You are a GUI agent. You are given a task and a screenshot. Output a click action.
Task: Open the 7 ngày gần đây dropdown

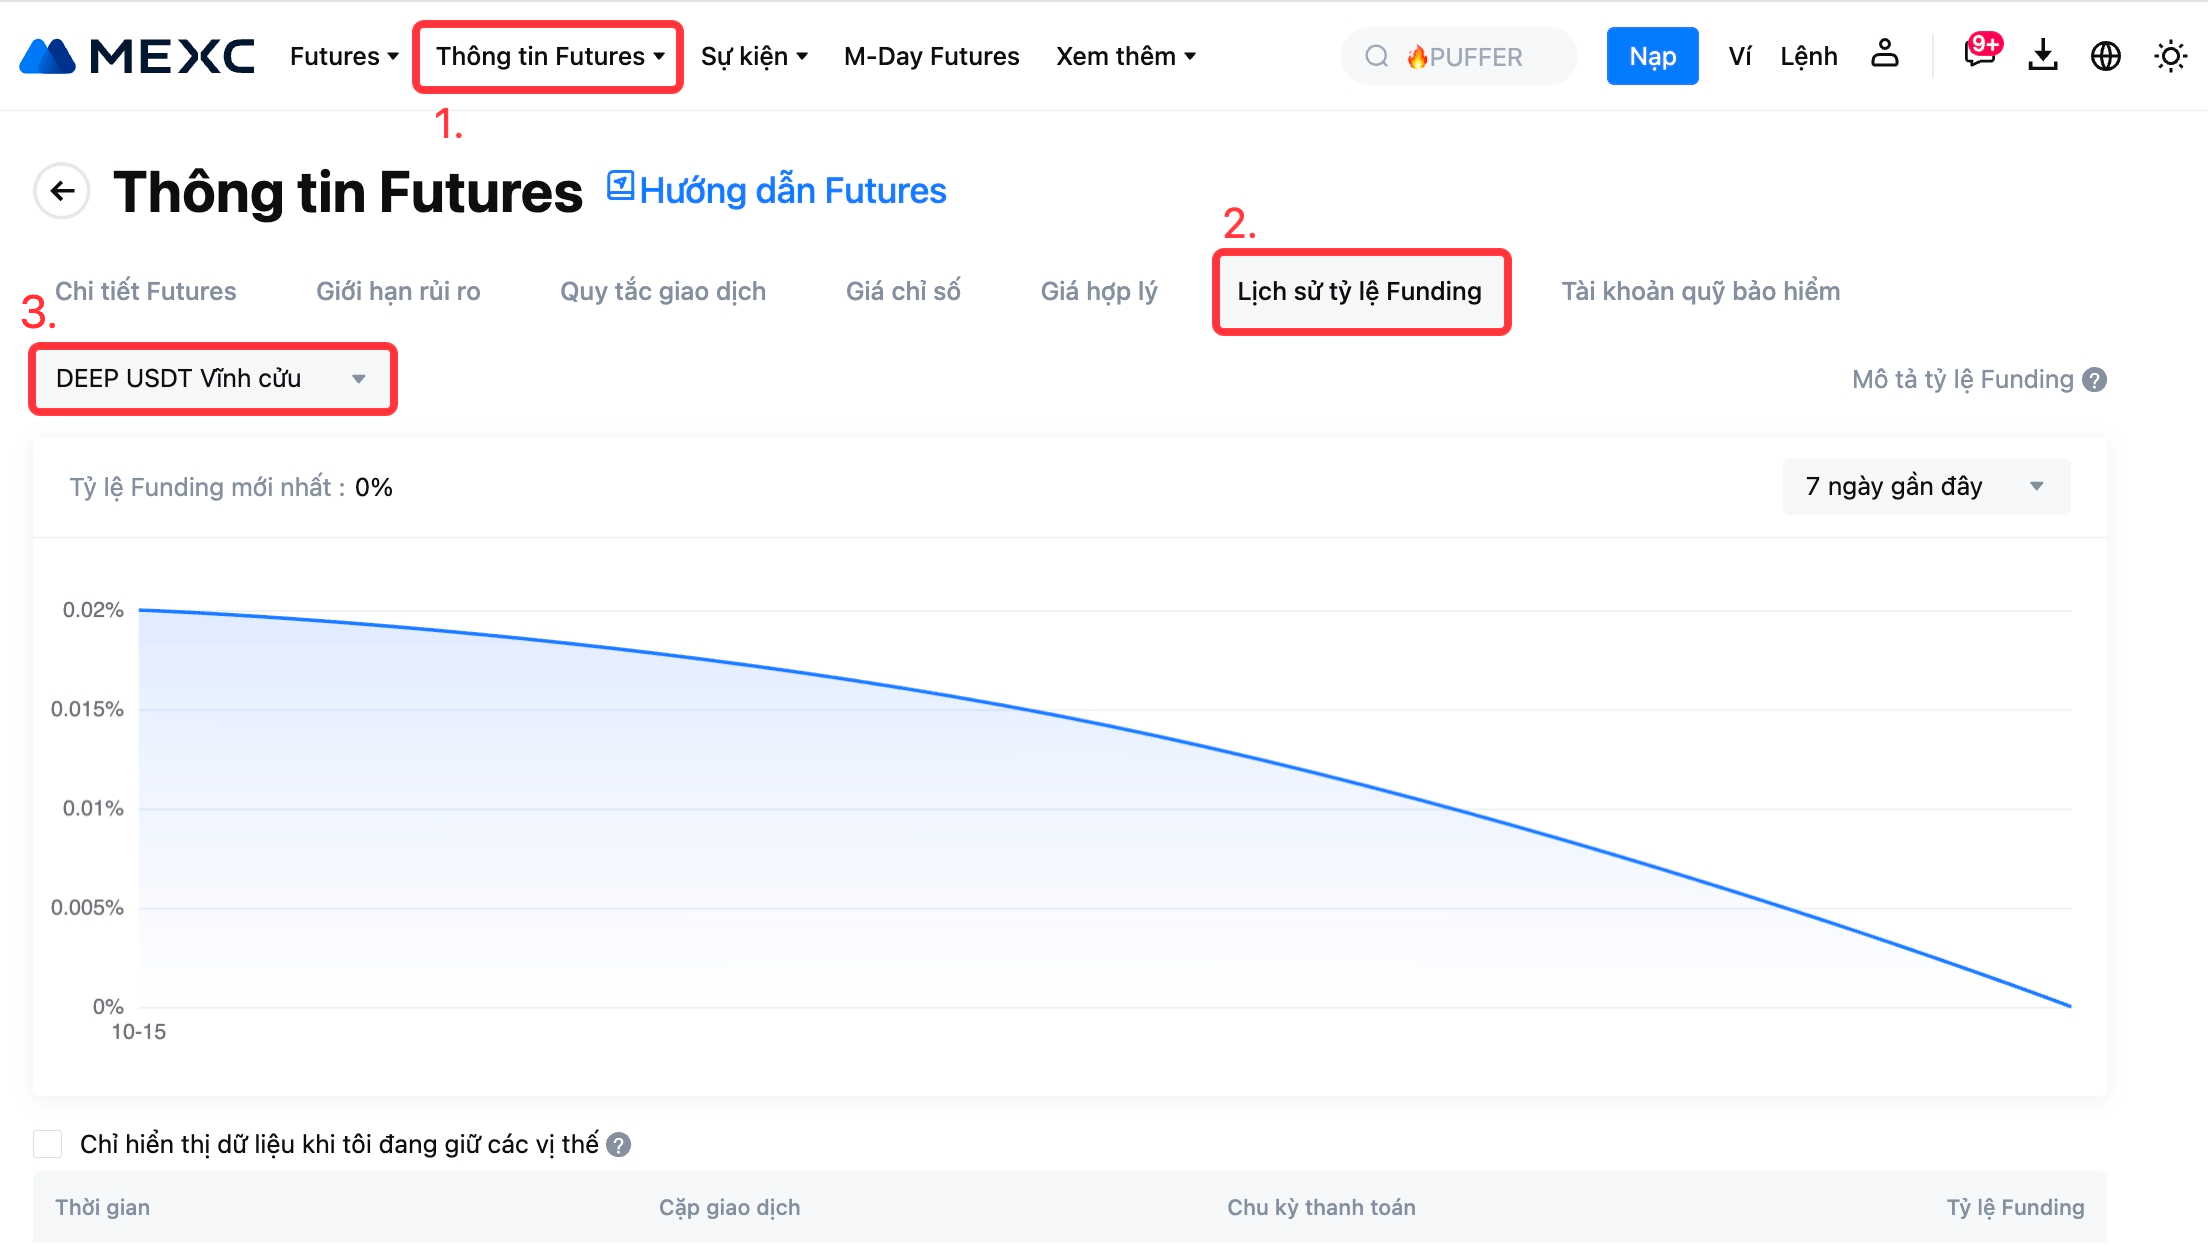click(1925, 487)
